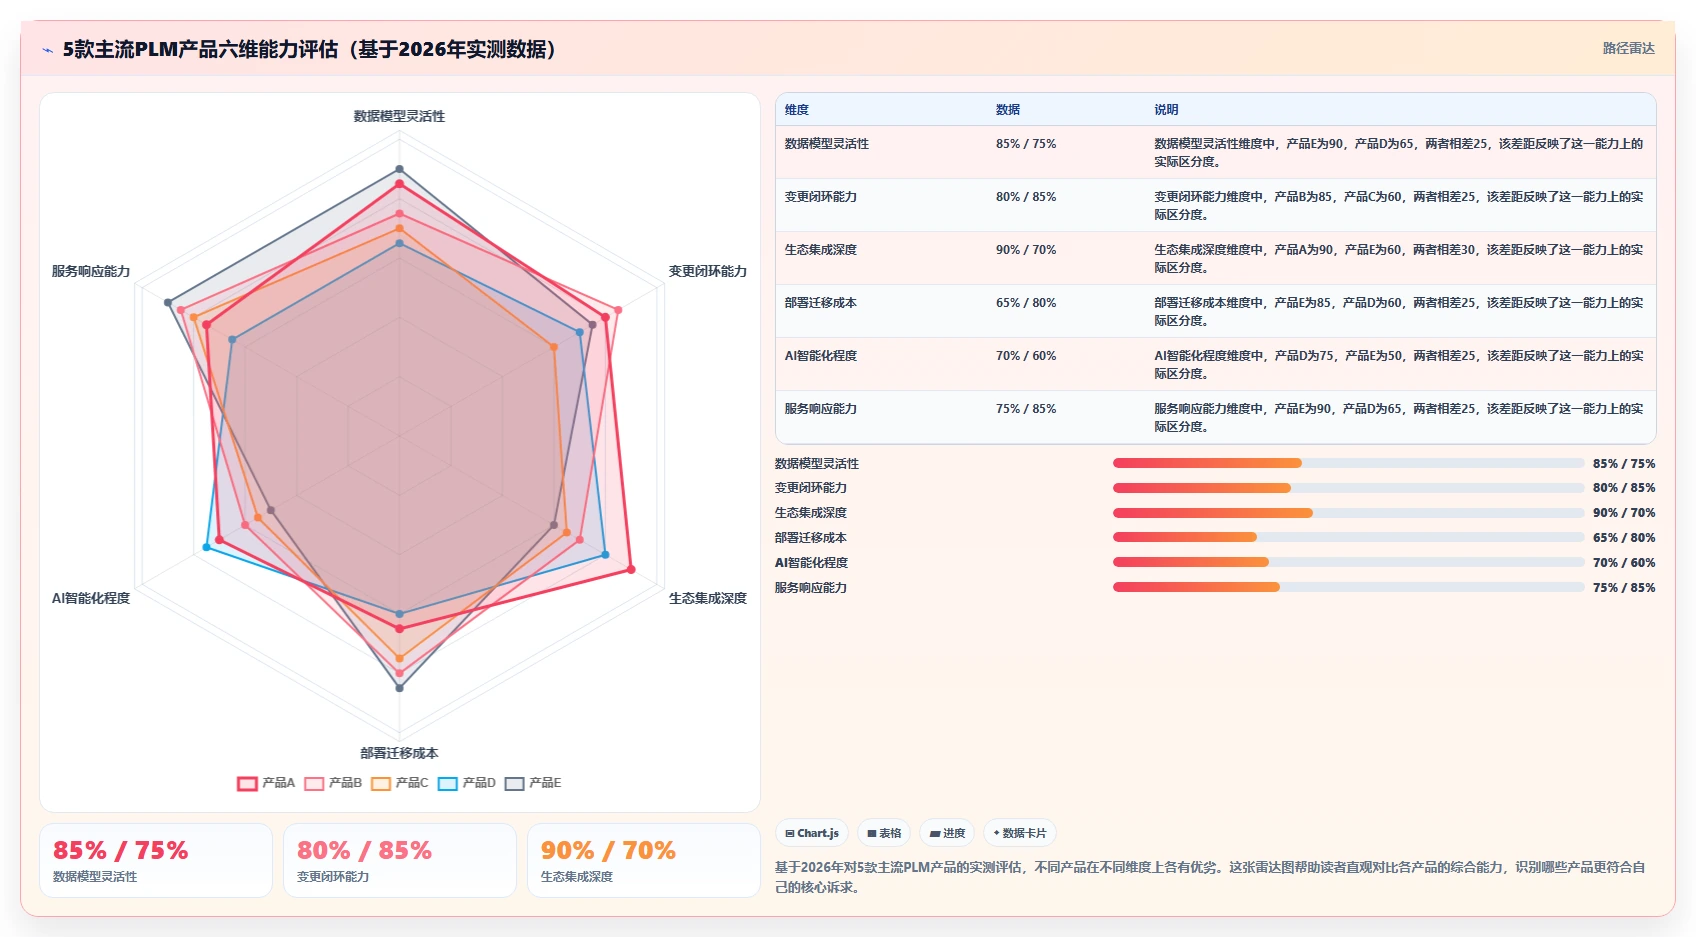Click the radar axis label 生态集成深度
Viewport: 1696px width, 937px height.
[708, 598]
